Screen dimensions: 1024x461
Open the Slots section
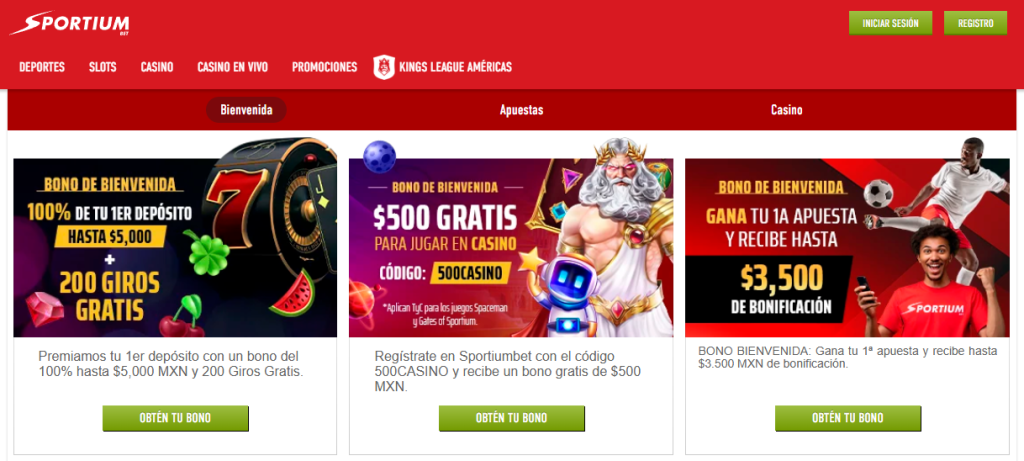coord(103,67)
